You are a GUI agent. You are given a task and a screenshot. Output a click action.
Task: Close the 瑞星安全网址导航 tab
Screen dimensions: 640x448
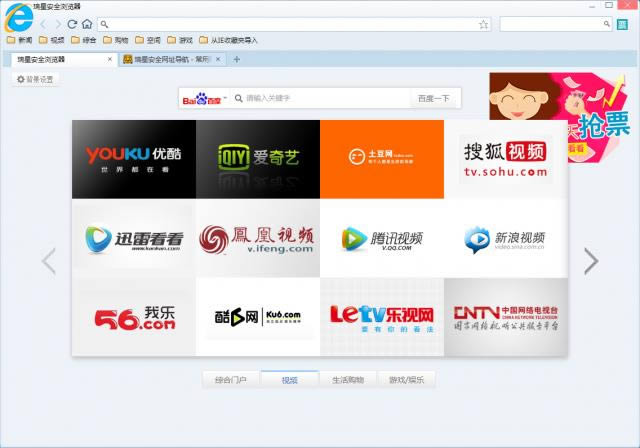(218, 60)
